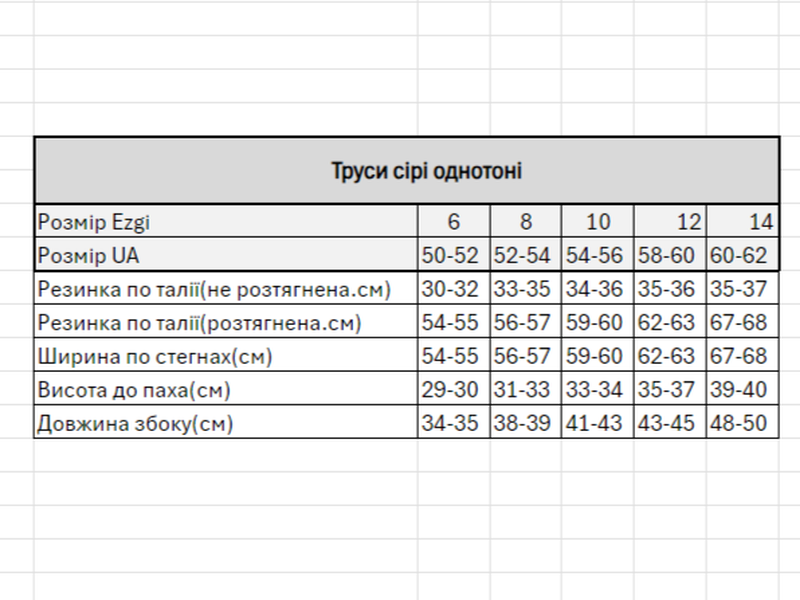The image size is (800, 600).
Task: Click the 34-35 cell in Довжина збоку row
Action: pos(454,422)
